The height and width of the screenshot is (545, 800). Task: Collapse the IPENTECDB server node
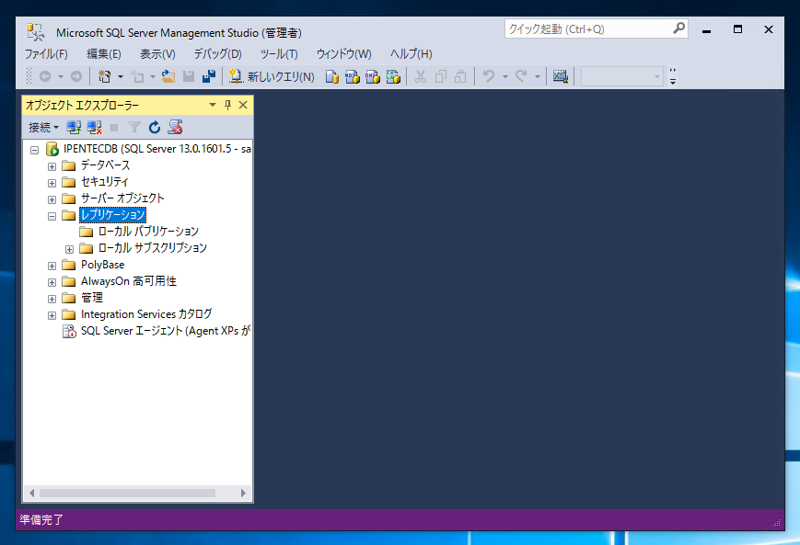click(34, 150)
